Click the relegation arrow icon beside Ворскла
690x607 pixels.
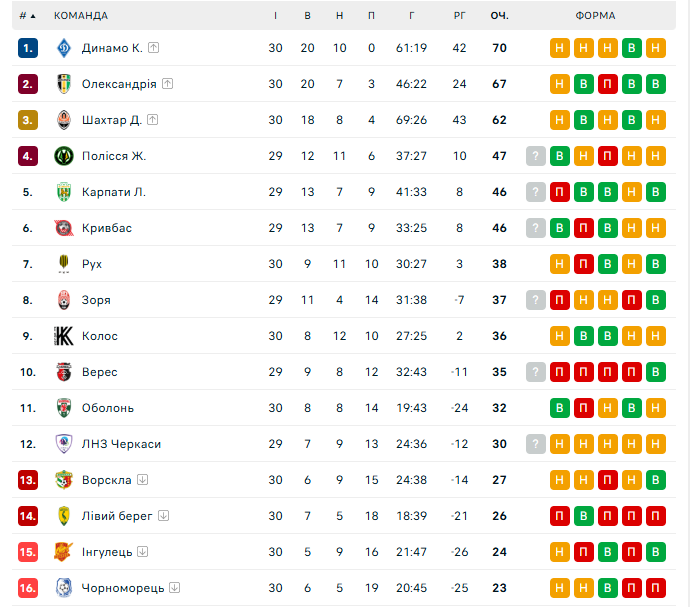click(143, 479)
